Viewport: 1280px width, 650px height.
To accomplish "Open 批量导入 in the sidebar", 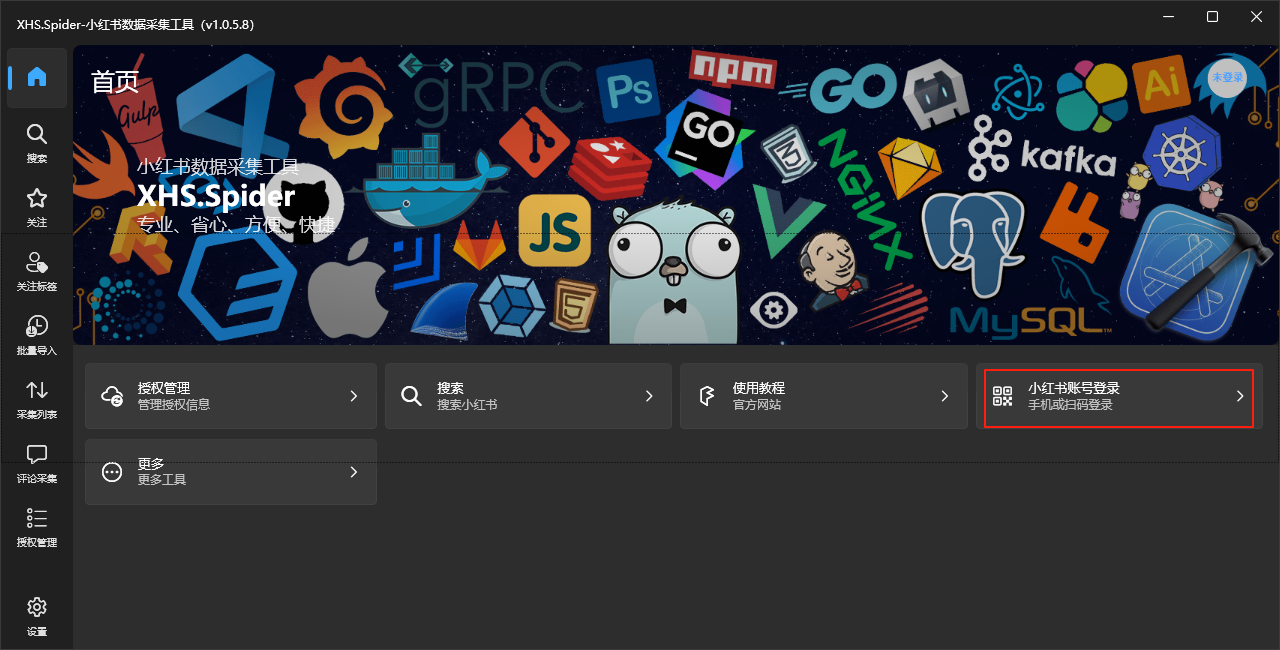I will click(x=37, y=335).
